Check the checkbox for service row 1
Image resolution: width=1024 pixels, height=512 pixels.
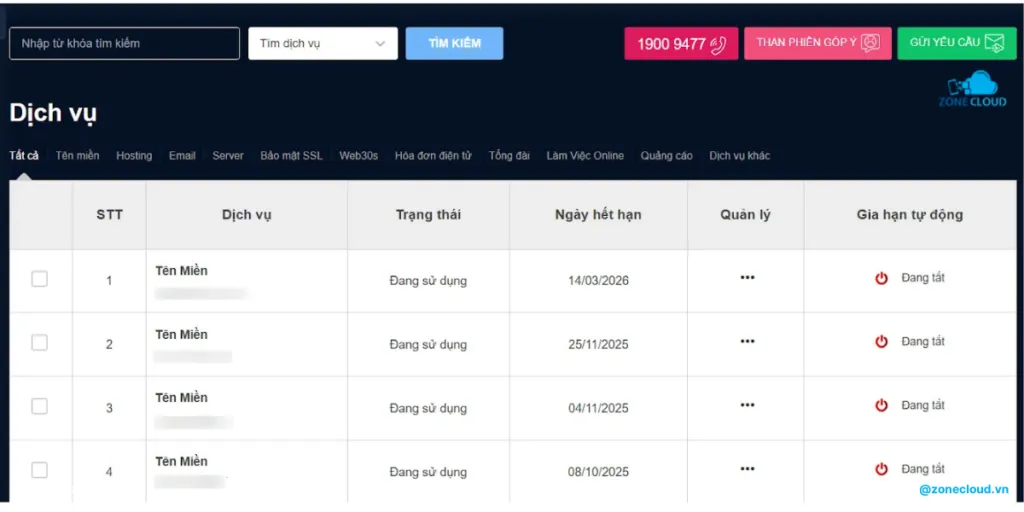pyautogui.click(x=39, y=279)
